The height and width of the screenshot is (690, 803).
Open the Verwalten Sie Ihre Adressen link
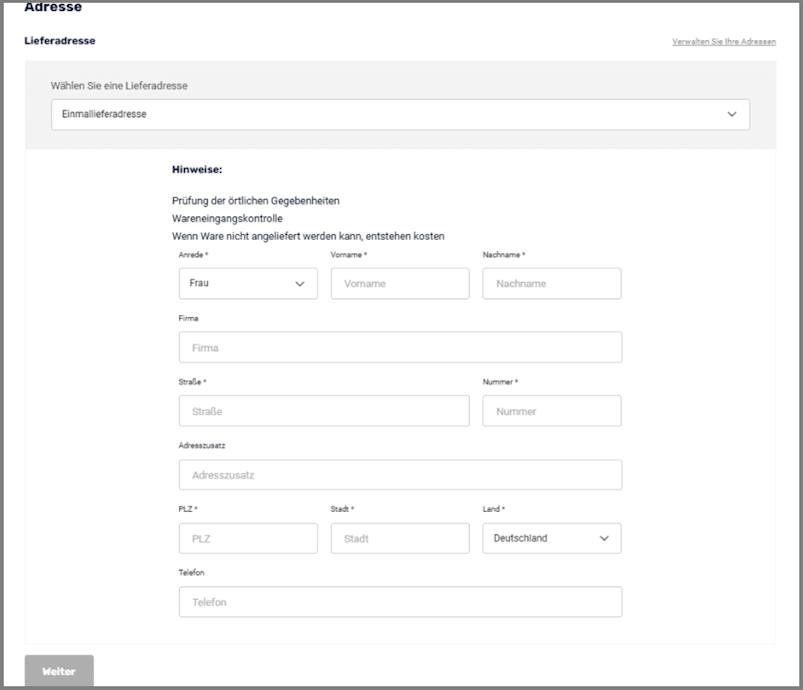click(723, 42)
